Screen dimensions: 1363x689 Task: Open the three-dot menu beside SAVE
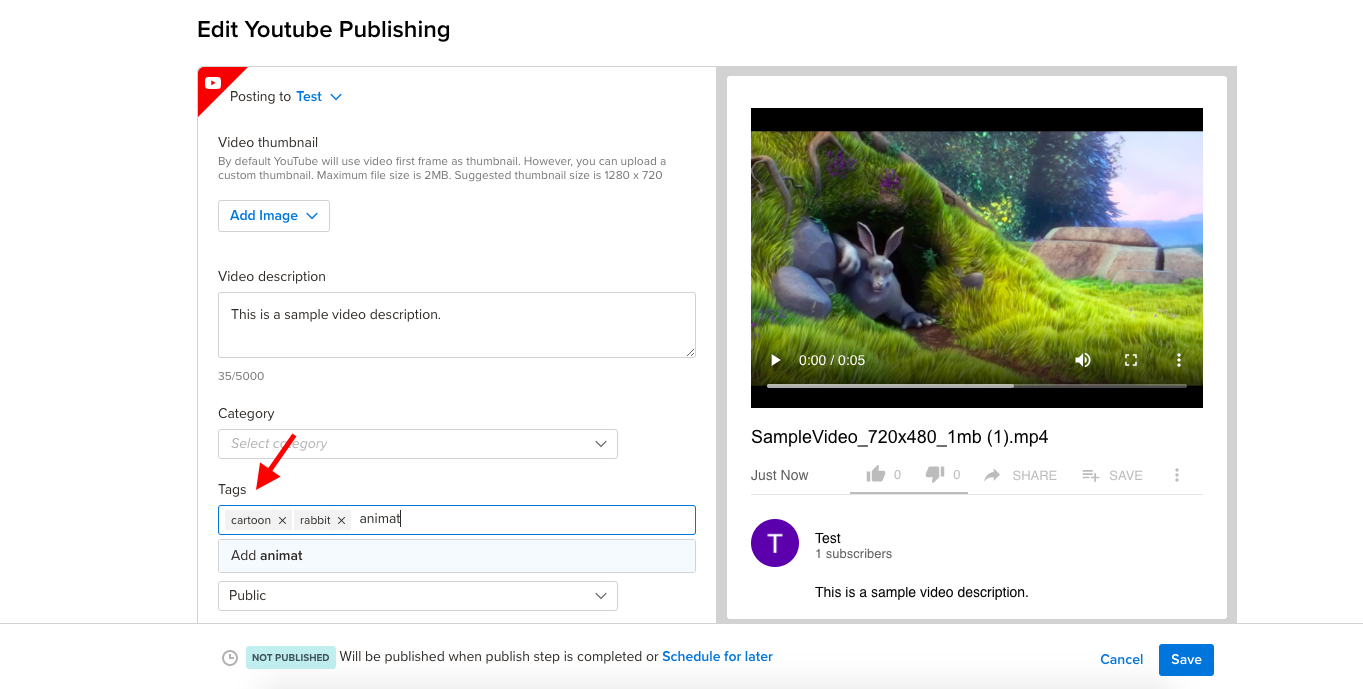[1177, 475]
